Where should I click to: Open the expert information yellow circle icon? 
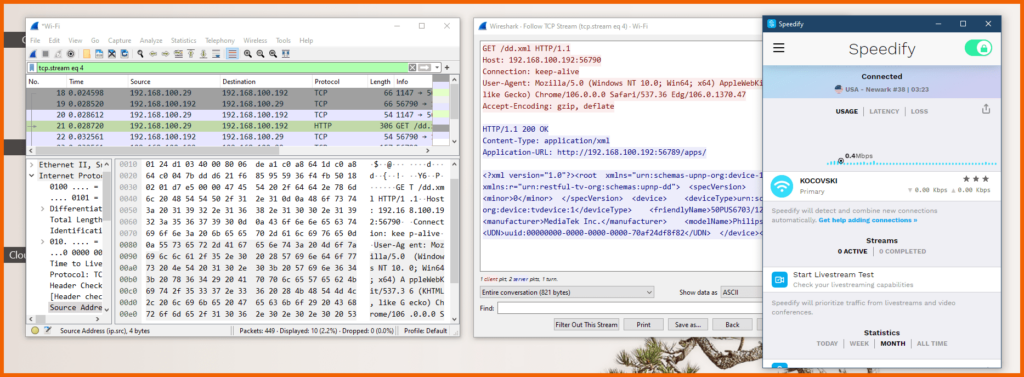click(35, 331)
